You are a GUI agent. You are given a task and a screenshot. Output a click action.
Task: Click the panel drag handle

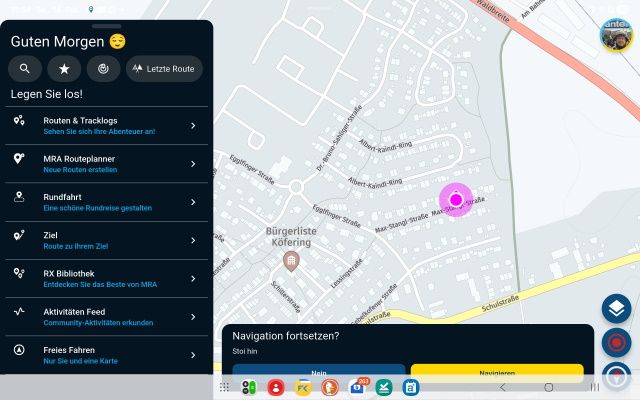click(x=105, y=25)
